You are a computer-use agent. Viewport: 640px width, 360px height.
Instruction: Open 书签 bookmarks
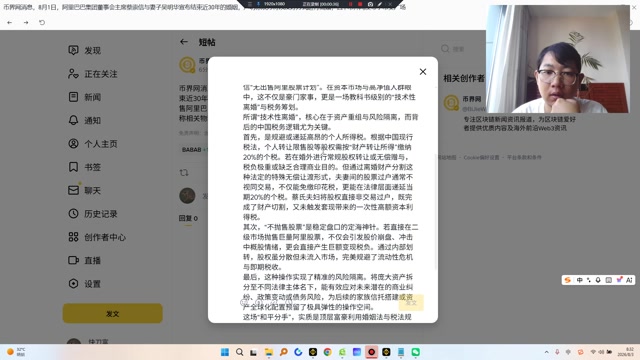pyautogui.click(x=84, y=167)
